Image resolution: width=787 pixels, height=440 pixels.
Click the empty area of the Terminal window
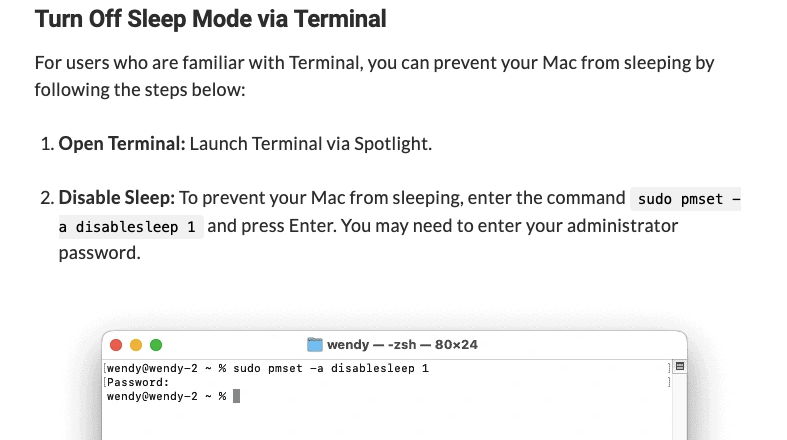(x=386, y=421)
